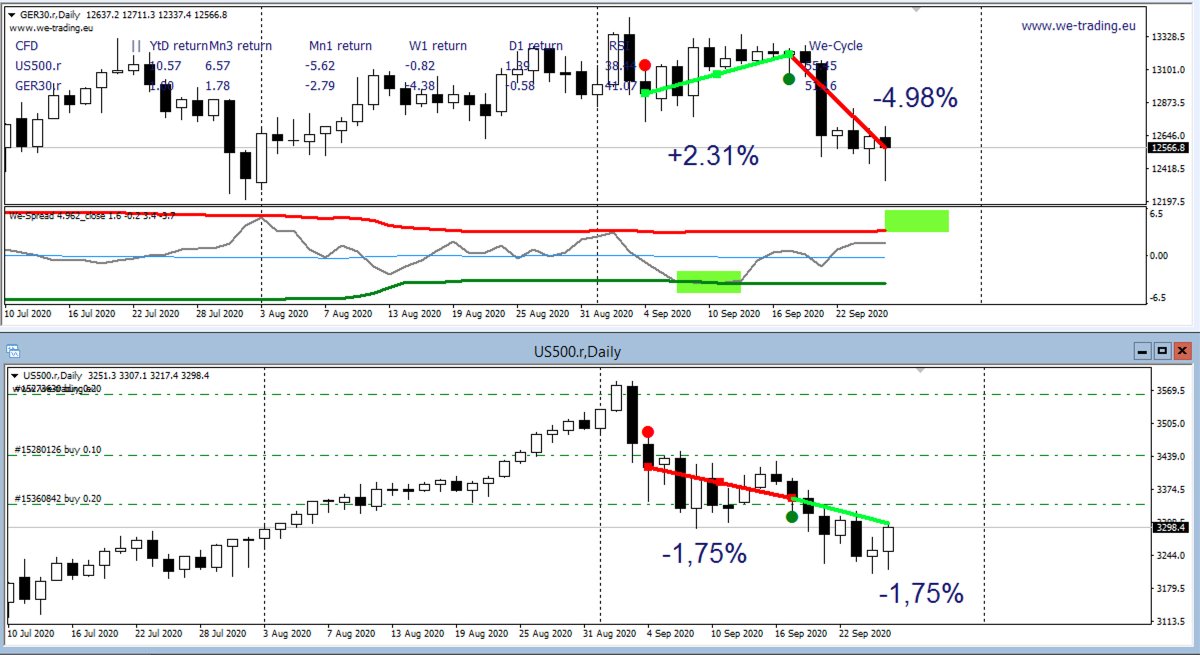Select the green trend line on GER30 chart
The image size is (1200, 655).
pos(717,73)
